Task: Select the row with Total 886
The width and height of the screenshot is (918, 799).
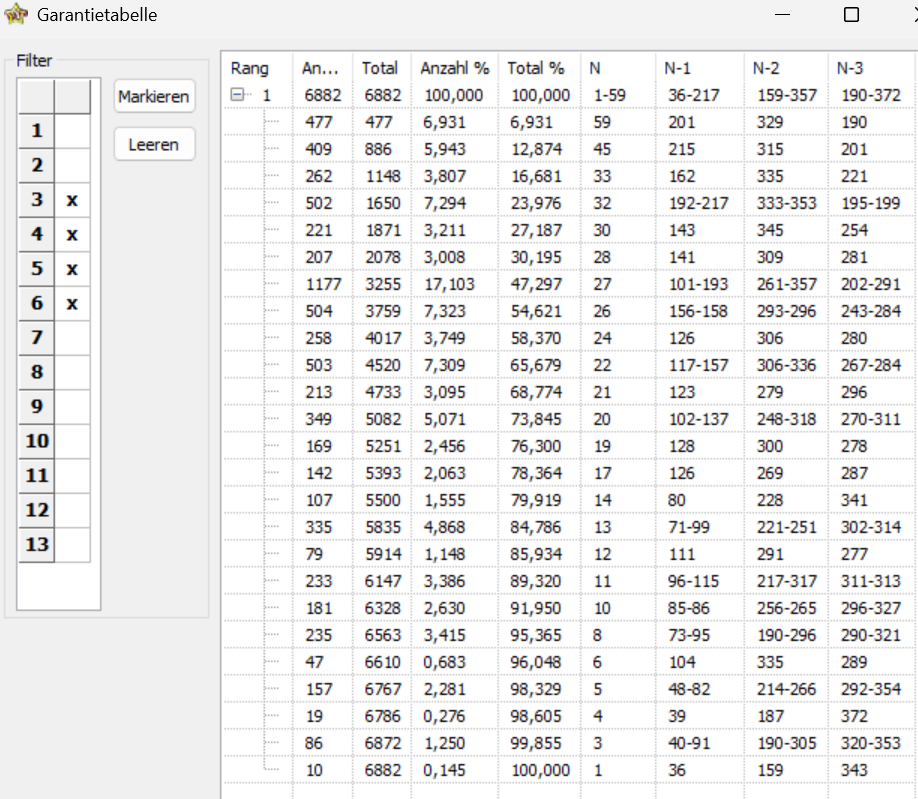Action: (x=569, y=149)
